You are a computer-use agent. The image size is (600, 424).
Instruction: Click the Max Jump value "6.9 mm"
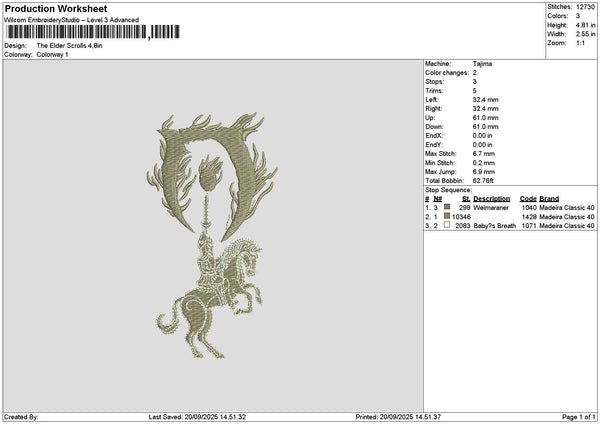tap(484, 172)
